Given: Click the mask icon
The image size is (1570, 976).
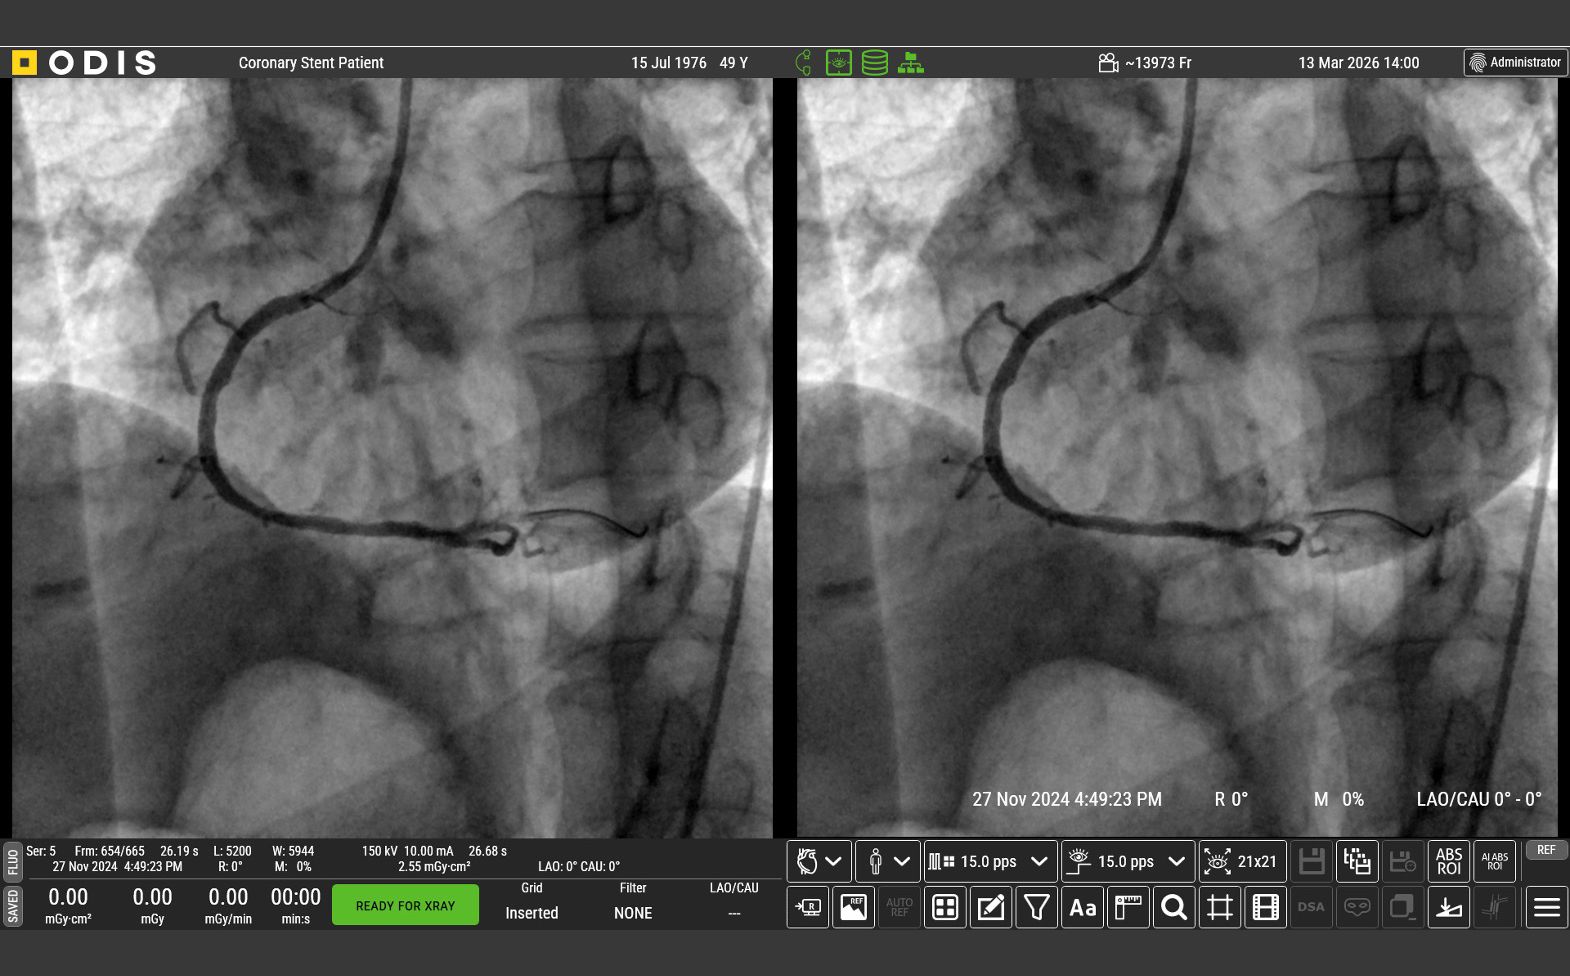Looking at the screenshot, I should click(1357, 907).
